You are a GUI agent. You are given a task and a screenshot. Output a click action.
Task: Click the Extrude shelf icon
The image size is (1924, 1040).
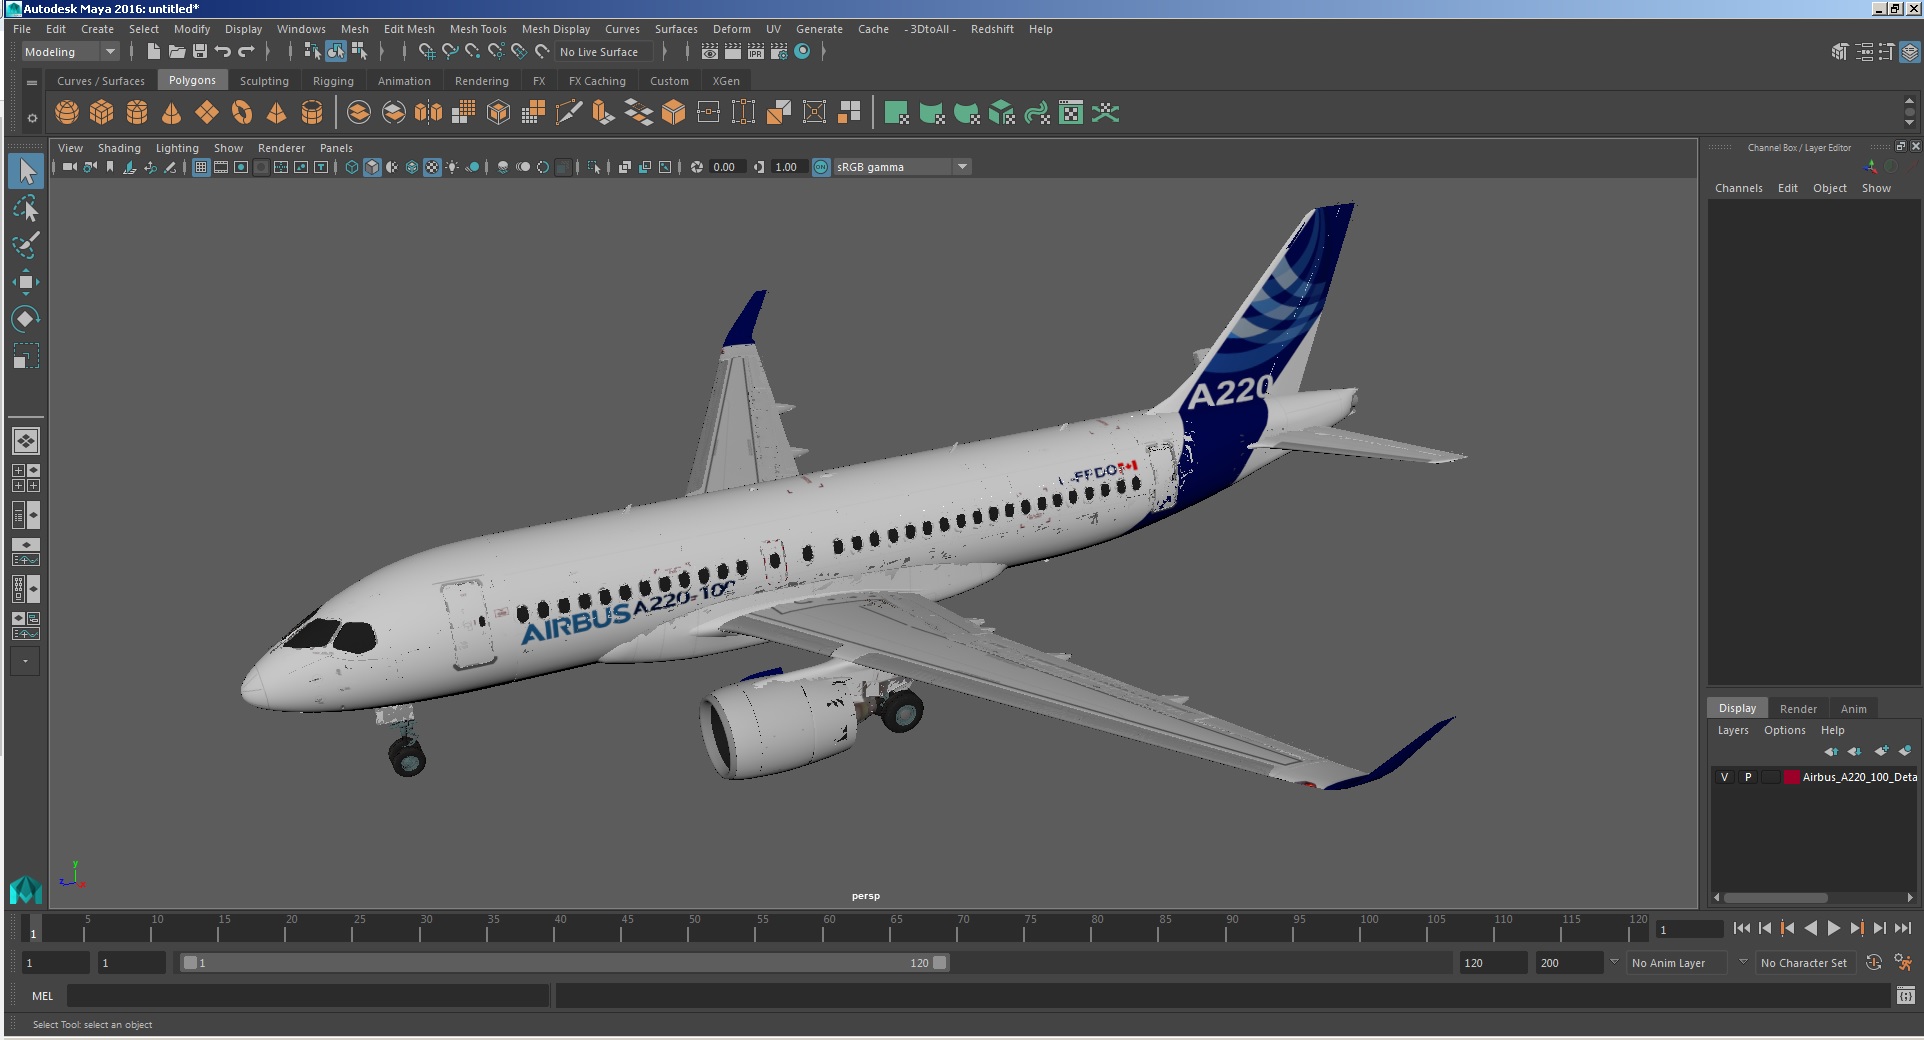click(603, 113)
